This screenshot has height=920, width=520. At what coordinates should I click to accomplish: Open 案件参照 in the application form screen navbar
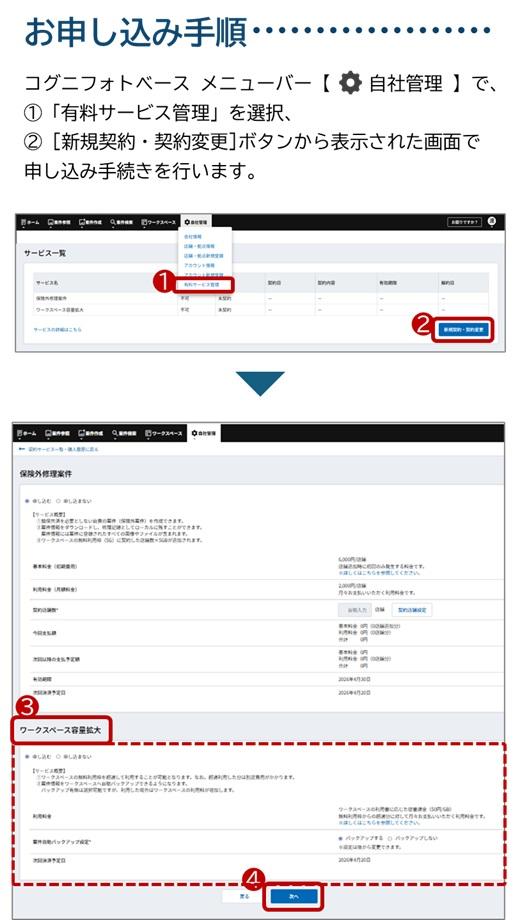click(x=58, y=433)
